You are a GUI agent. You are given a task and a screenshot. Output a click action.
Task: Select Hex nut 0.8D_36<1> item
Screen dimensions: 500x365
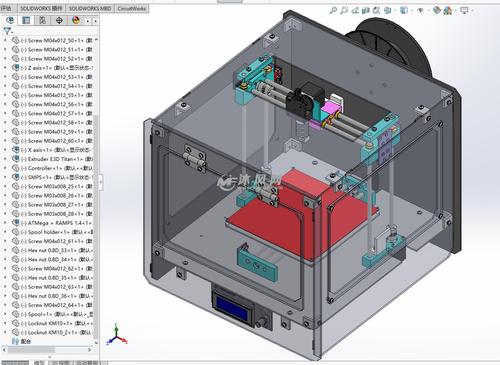pyautogui.click(x=52, y=296)
